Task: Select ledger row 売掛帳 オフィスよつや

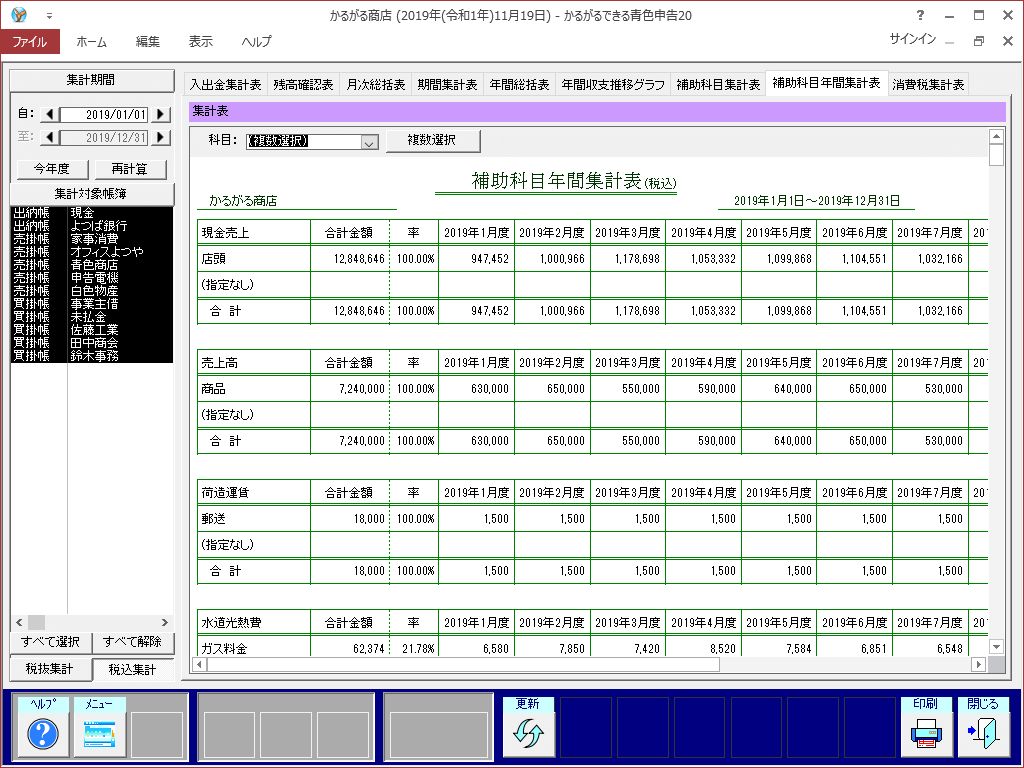Action: coord(92,252)
